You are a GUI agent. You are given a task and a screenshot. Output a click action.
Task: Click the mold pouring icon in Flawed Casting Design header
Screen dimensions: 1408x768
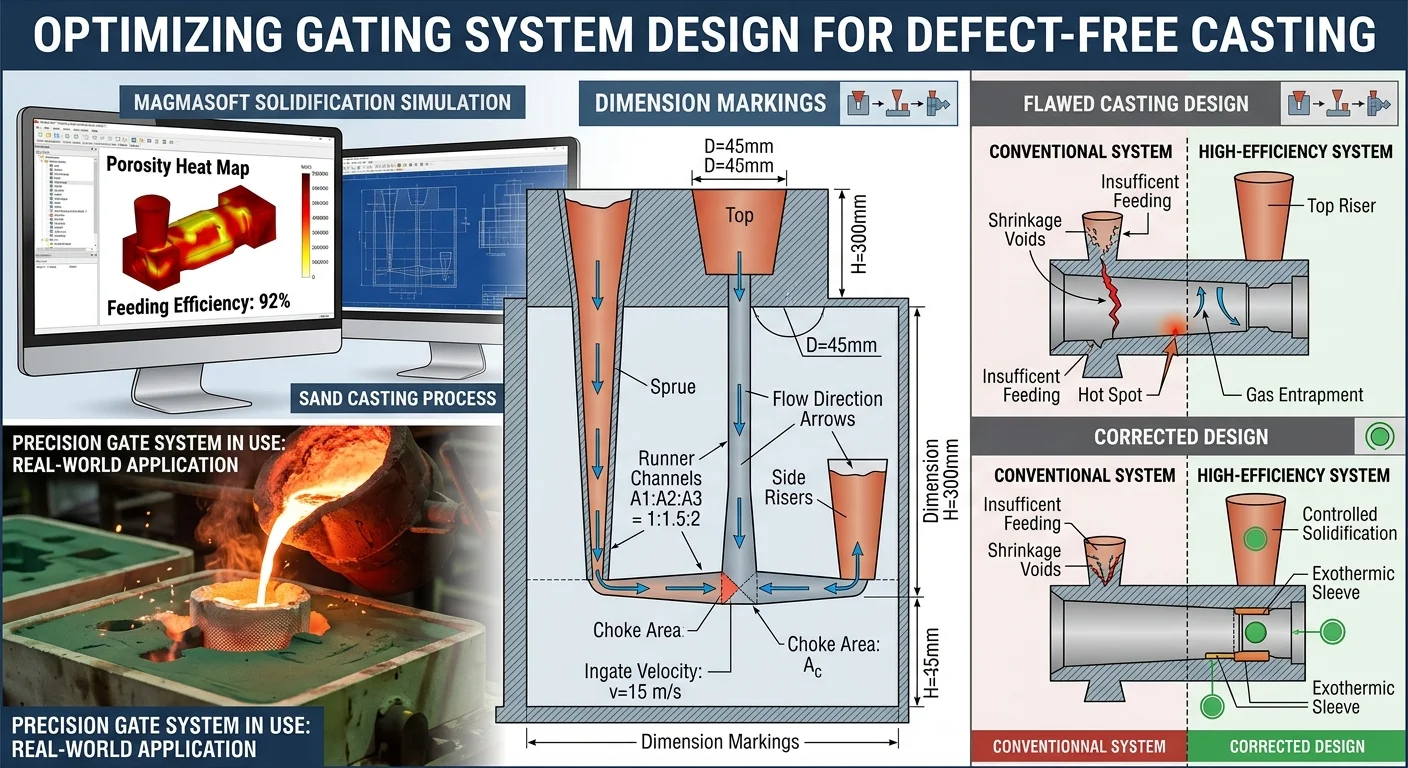(1299, 102)
